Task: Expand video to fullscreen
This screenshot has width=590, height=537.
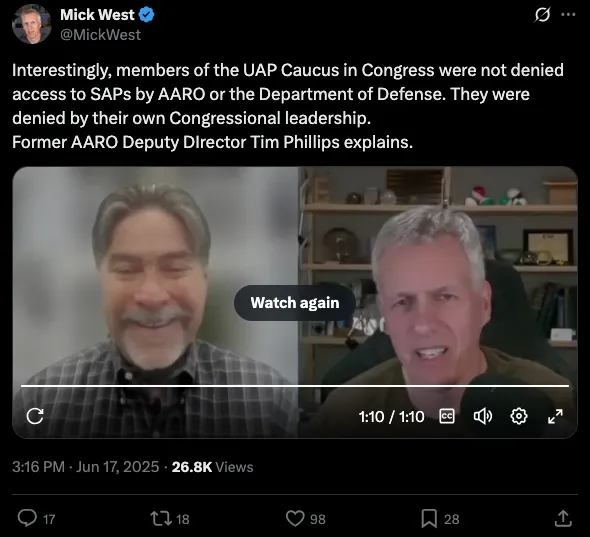Action: click(555, 416)
